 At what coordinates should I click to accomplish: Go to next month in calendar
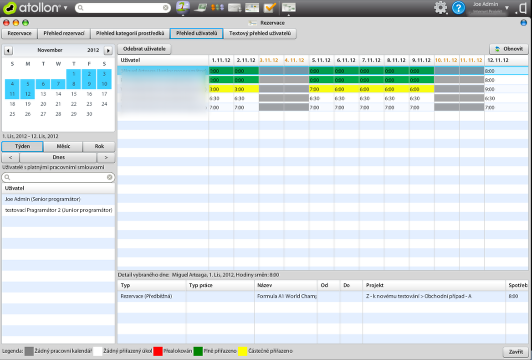[x=108, y=51]
